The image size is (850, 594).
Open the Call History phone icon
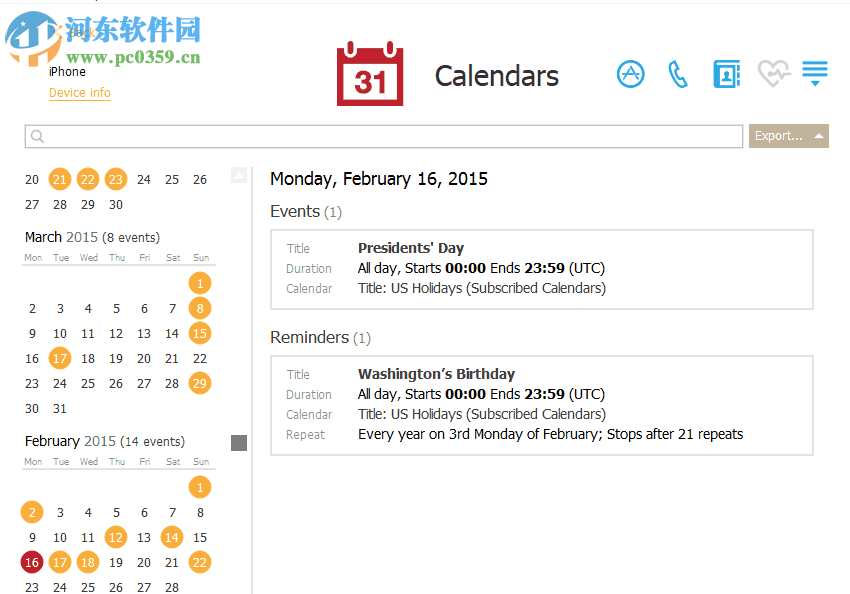tap(678, 74)
